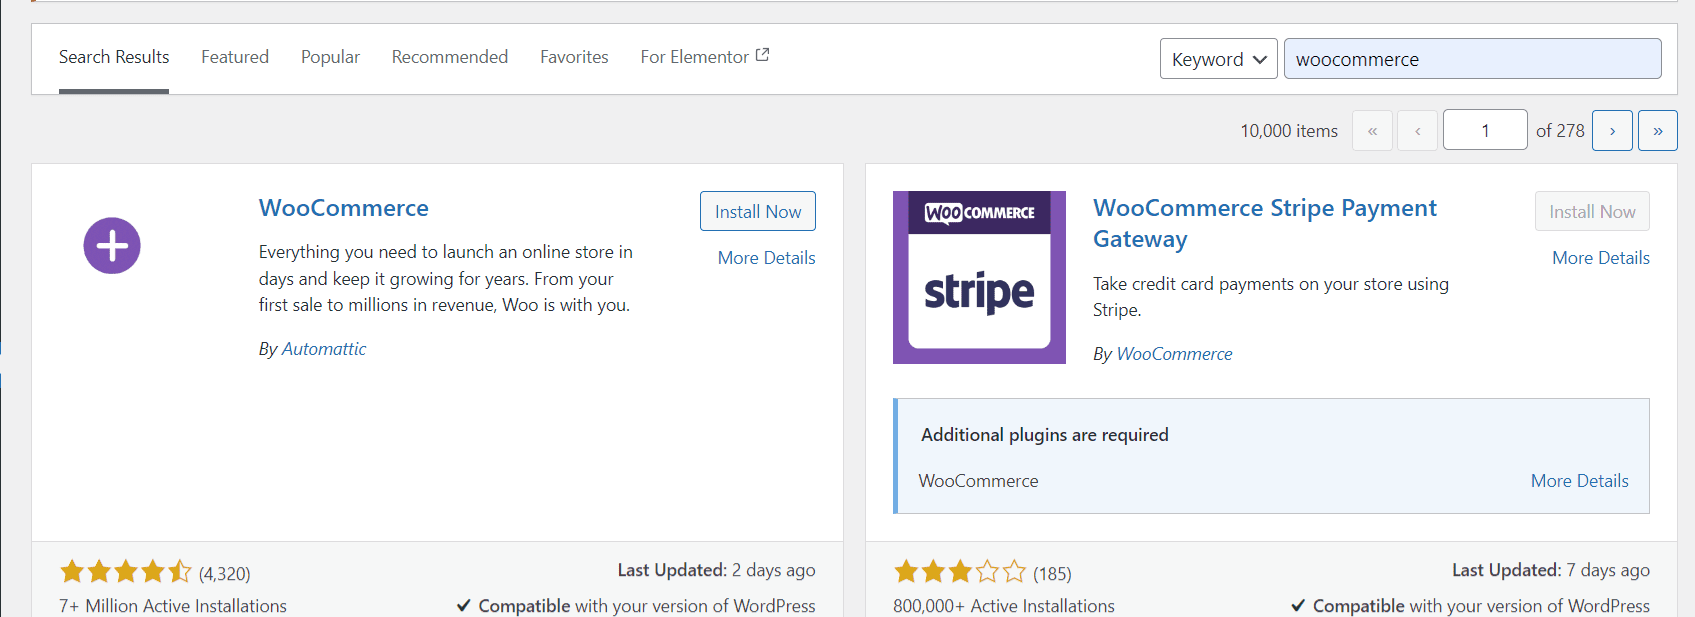Click the current page number field
The width and height of the screenshot is (1695, 617).
tap(1485, 130)
